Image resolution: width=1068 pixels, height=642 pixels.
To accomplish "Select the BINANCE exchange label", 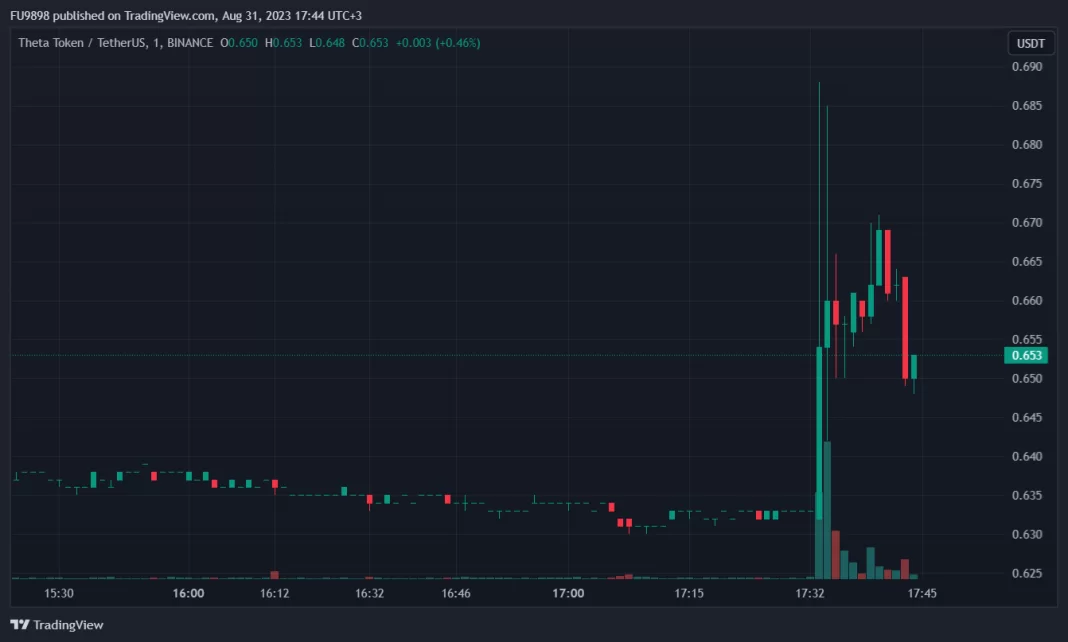I will (x=190, y=43).
